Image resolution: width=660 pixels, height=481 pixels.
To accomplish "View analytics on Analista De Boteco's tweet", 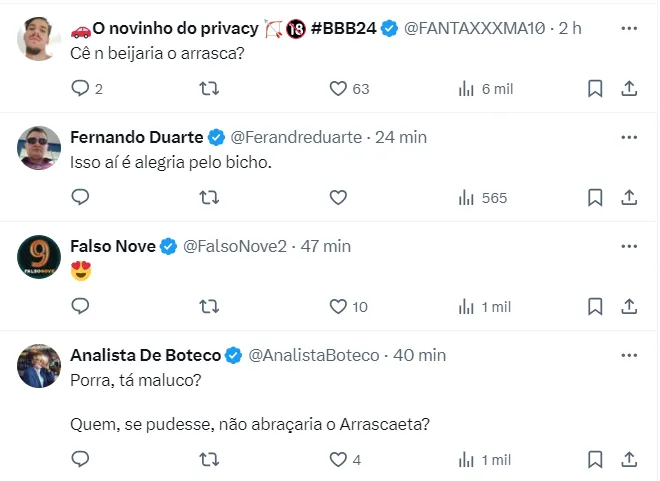I will point(466,460).
